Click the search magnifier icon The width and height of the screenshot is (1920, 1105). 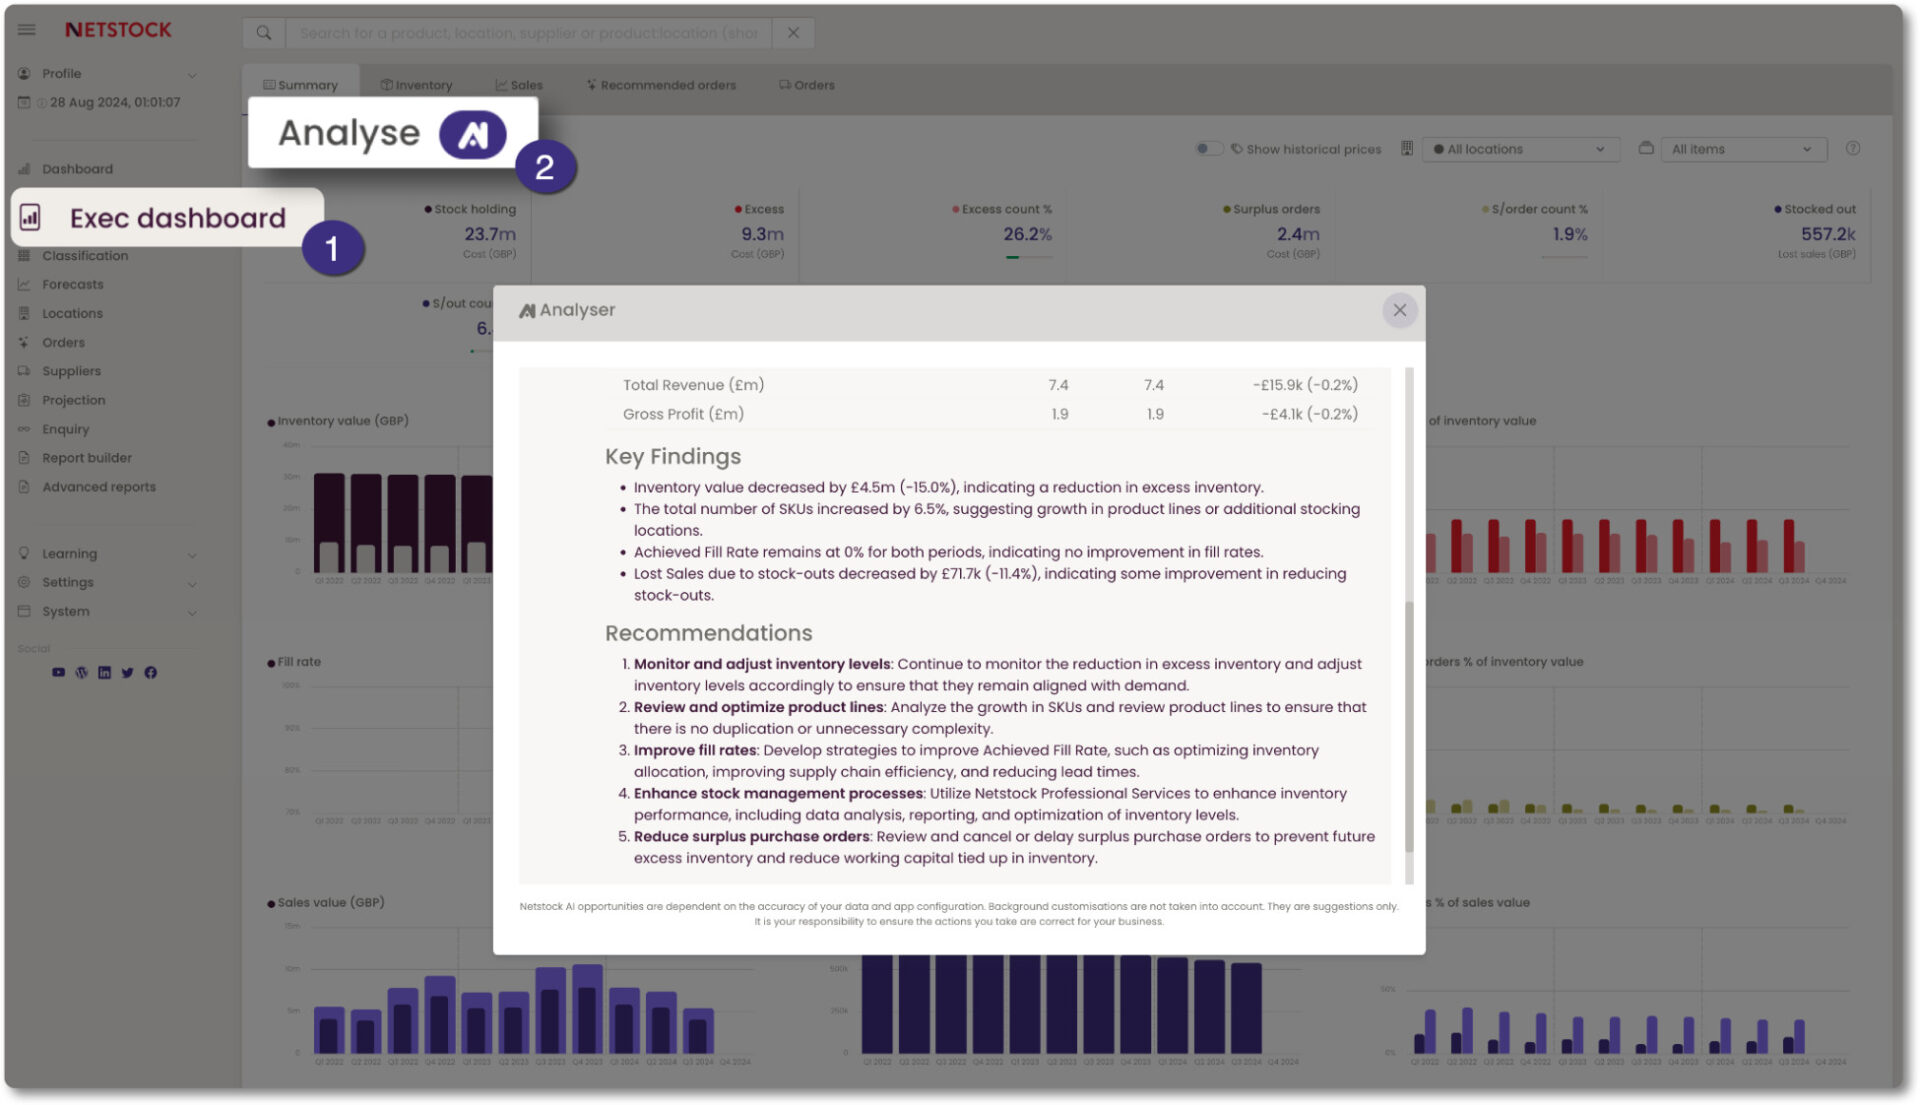264,33
